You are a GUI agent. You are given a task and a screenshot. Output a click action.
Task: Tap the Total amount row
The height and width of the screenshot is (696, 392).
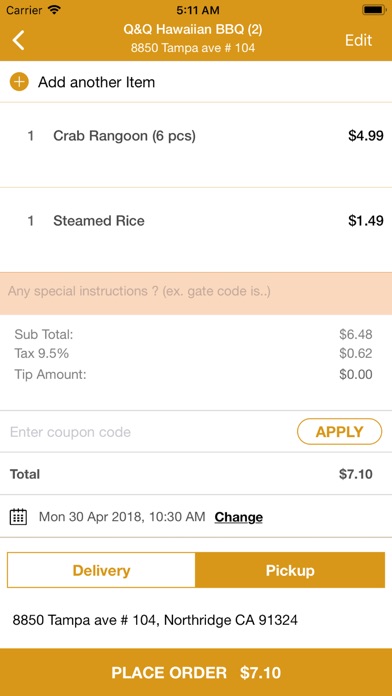tap(196, 474)
